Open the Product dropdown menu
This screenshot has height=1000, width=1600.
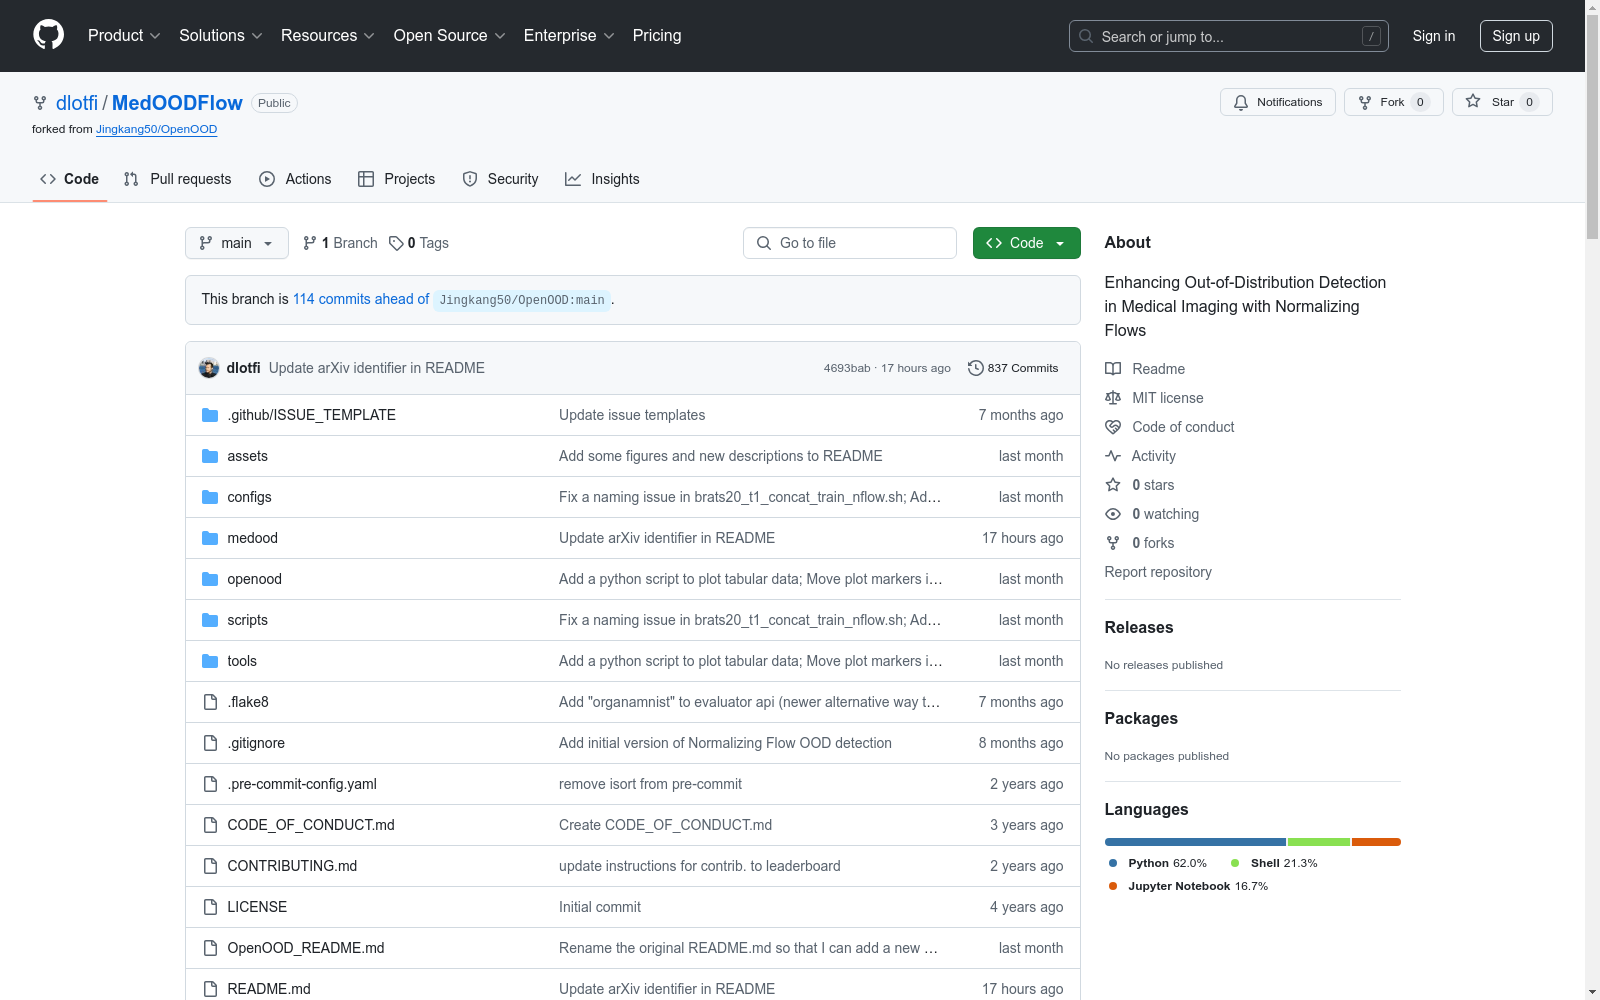[124, 35]
